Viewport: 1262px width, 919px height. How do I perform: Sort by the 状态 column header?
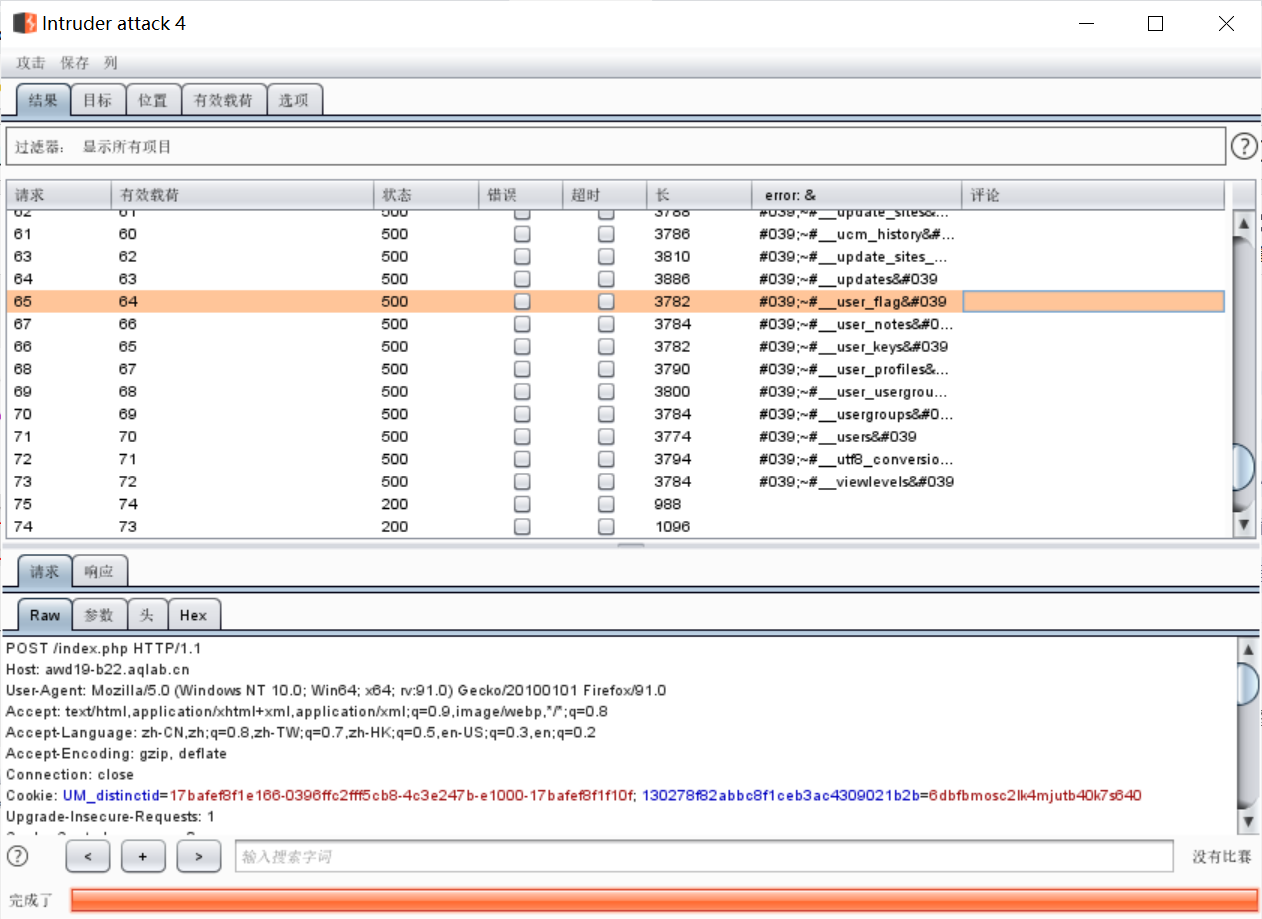click(x=426, y=195)
